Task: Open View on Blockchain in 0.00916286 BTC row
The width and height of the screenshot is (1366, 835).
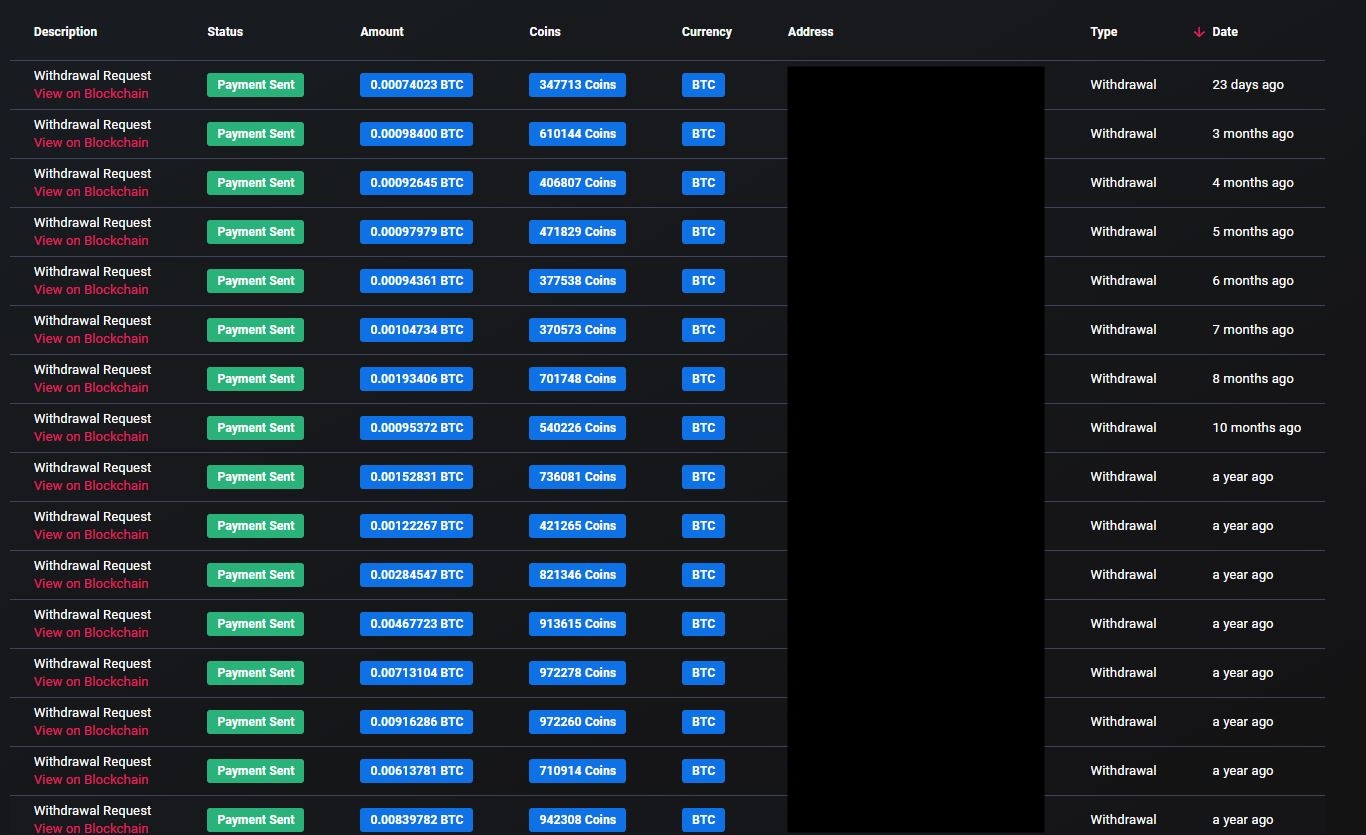Action: pyautogui.click(x=91, y=731)
